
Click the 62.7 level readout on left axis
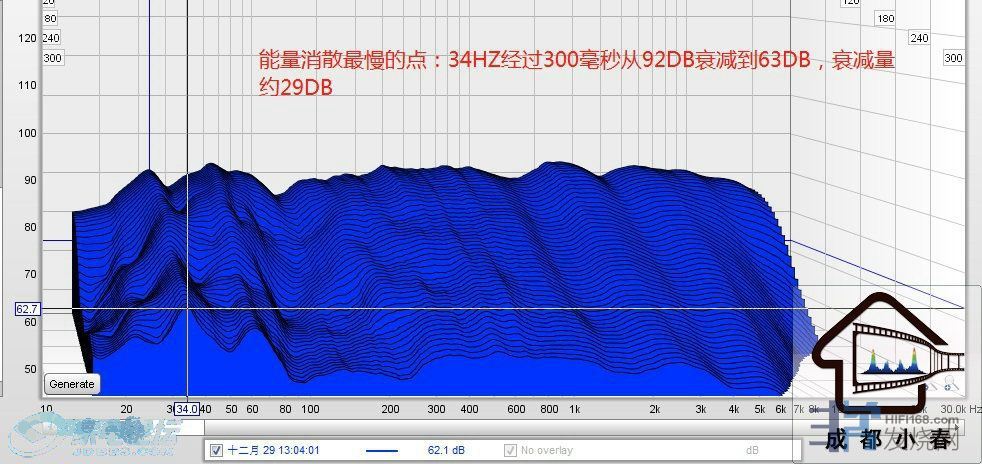click(26, 310)
